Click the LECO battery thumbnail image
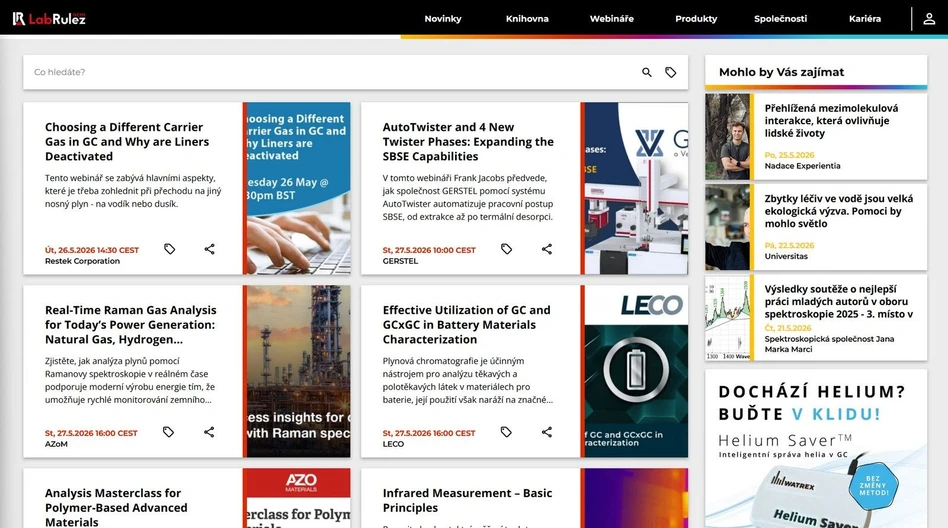Viewport: 948px width, 528px height. tap(636, 371)
